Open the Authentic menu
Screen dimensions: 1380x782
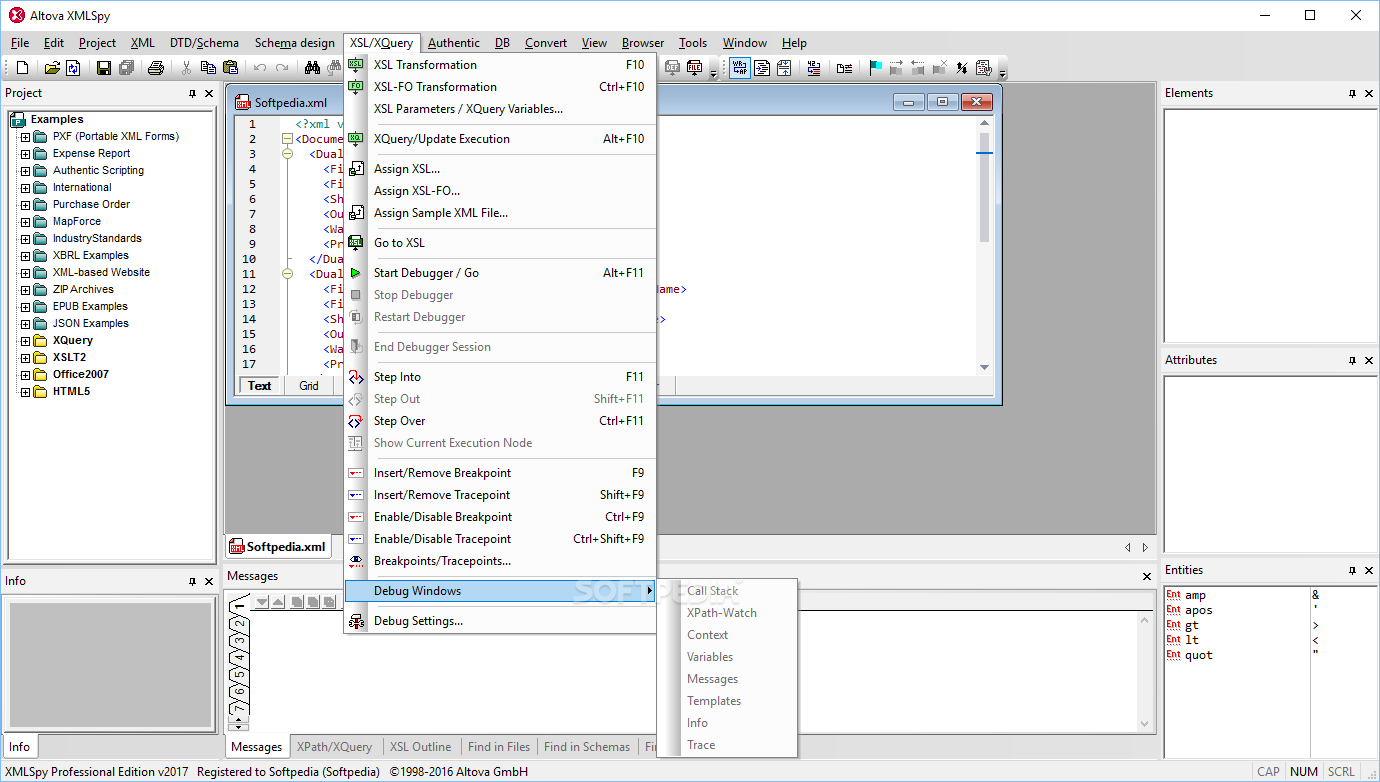(454, 43)
